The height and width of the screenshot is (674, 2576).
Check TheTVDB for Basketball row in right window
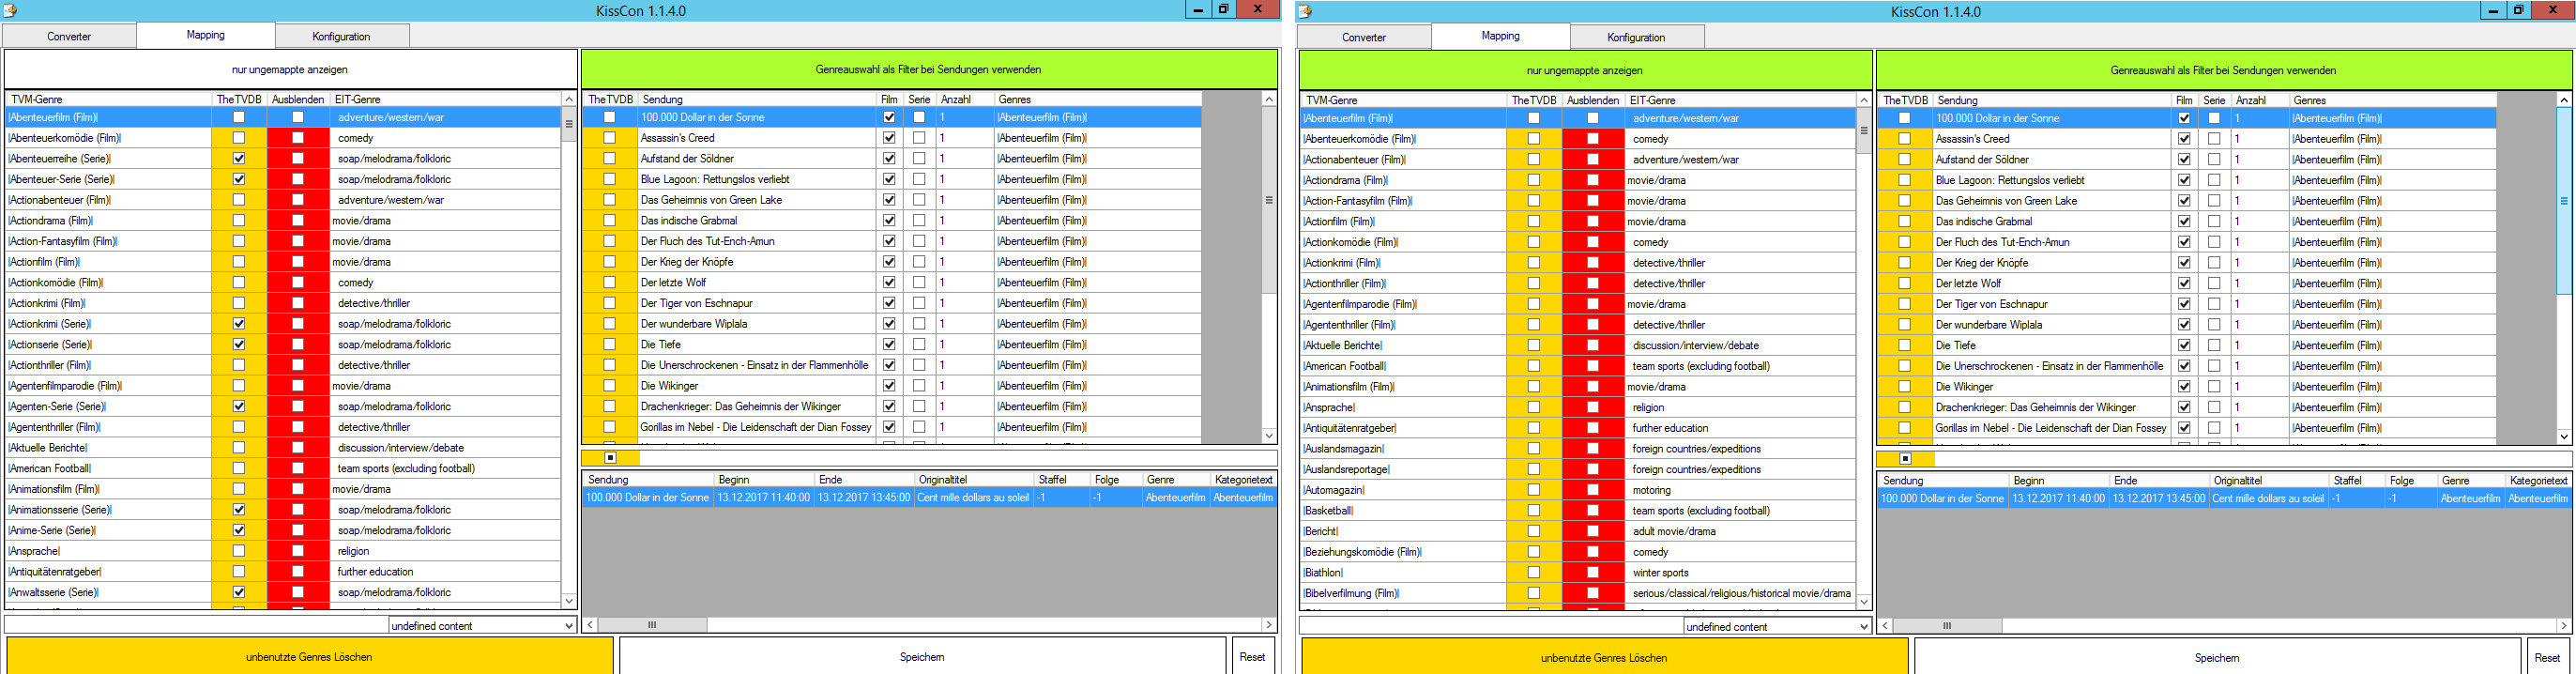tap(1533, 511)
